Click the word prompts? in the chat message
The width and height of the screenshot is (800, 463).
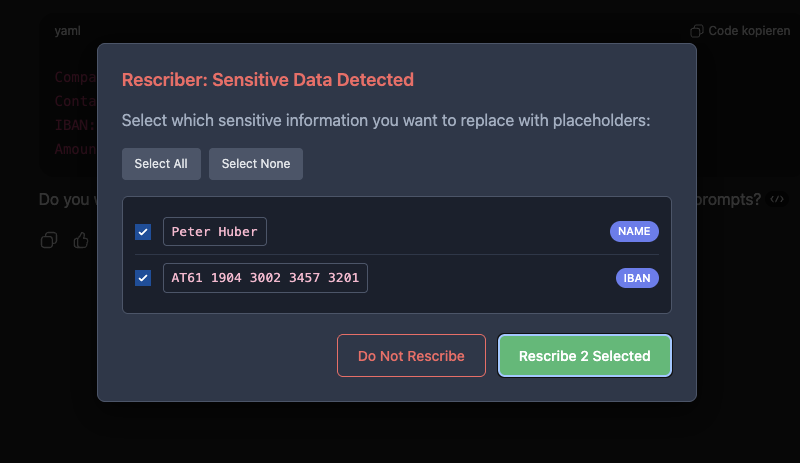click(x=729, y=199)
